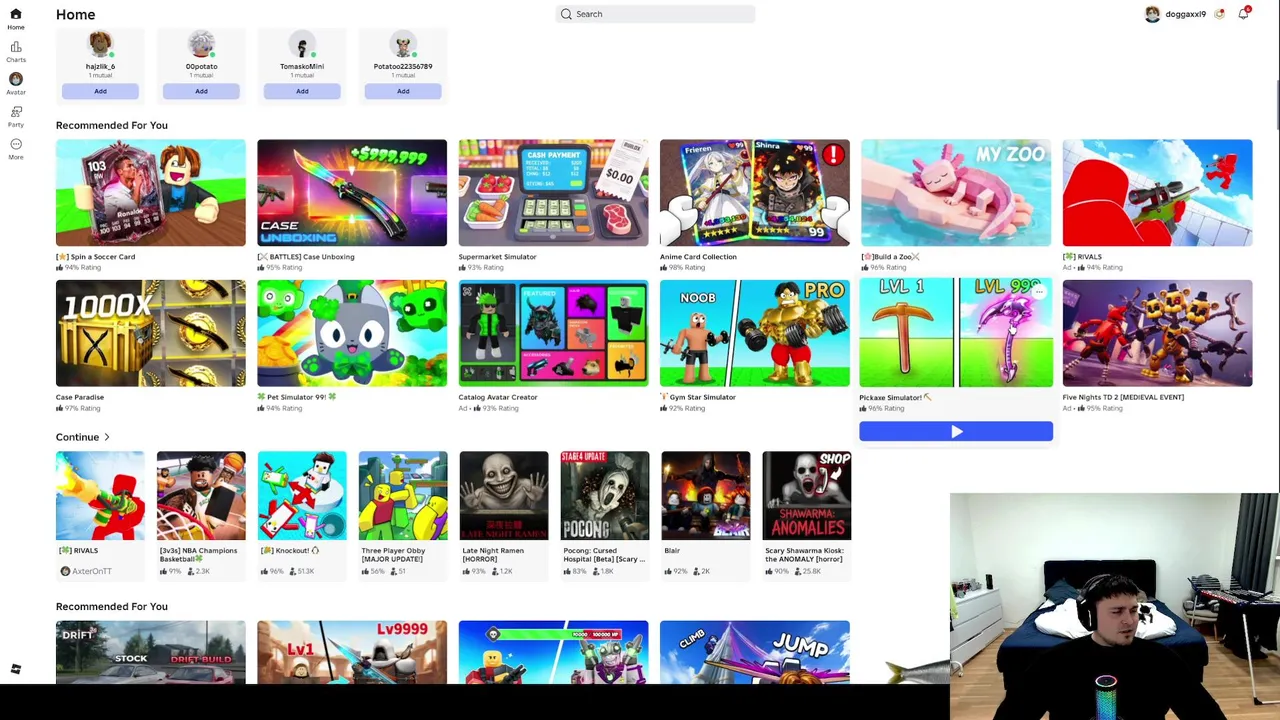Screen dimensions: 1280x720
Task: Open the RIVALS ad thumbnail in recommendations
Action: [1157, 193]
